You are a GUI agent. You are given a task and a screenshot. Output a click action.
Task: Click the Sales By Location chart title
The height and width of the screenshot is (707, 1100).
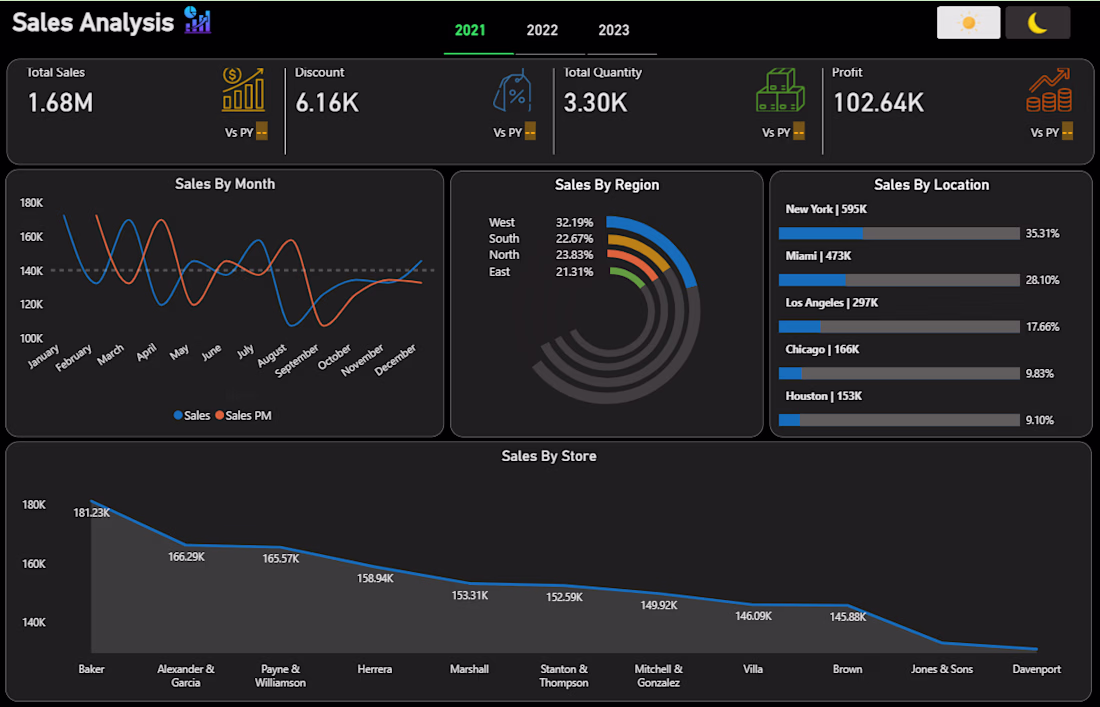(x=932, y=184)
